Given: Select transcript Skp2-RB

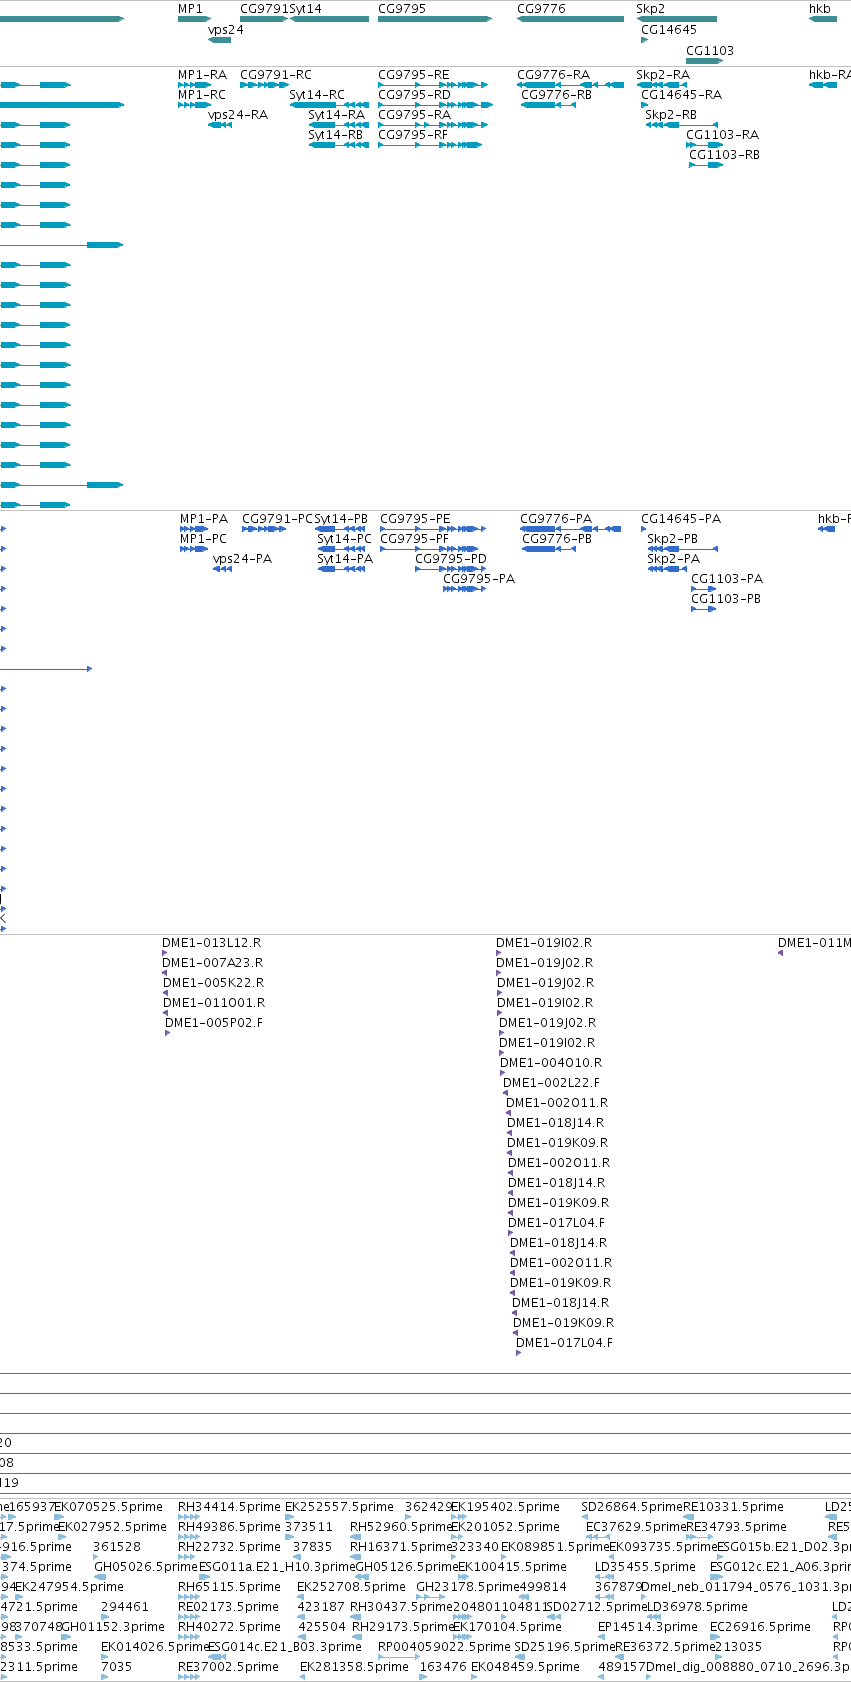Looking at the screenshot, I should 671,115.
